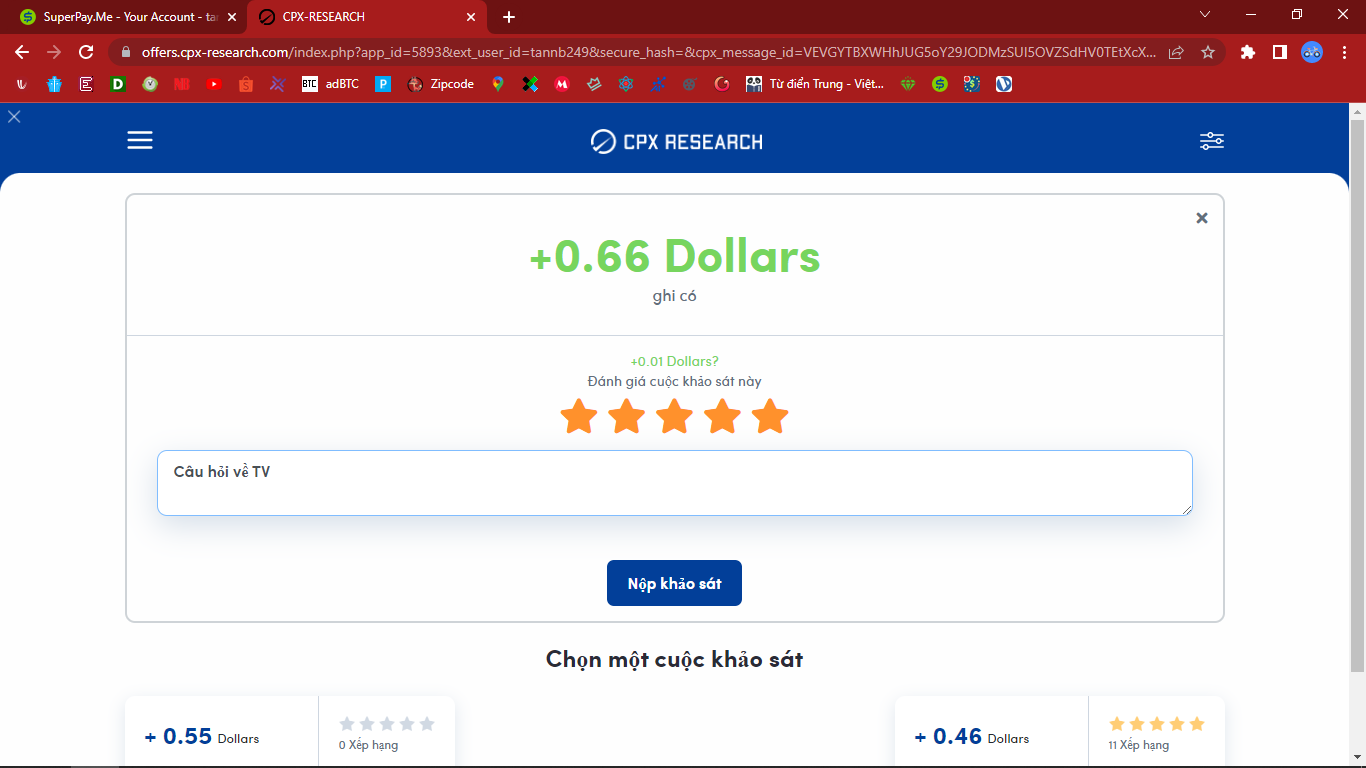Select the CPX-RESEARCH browser tab
1366x768 pixels.
[365, 17]
